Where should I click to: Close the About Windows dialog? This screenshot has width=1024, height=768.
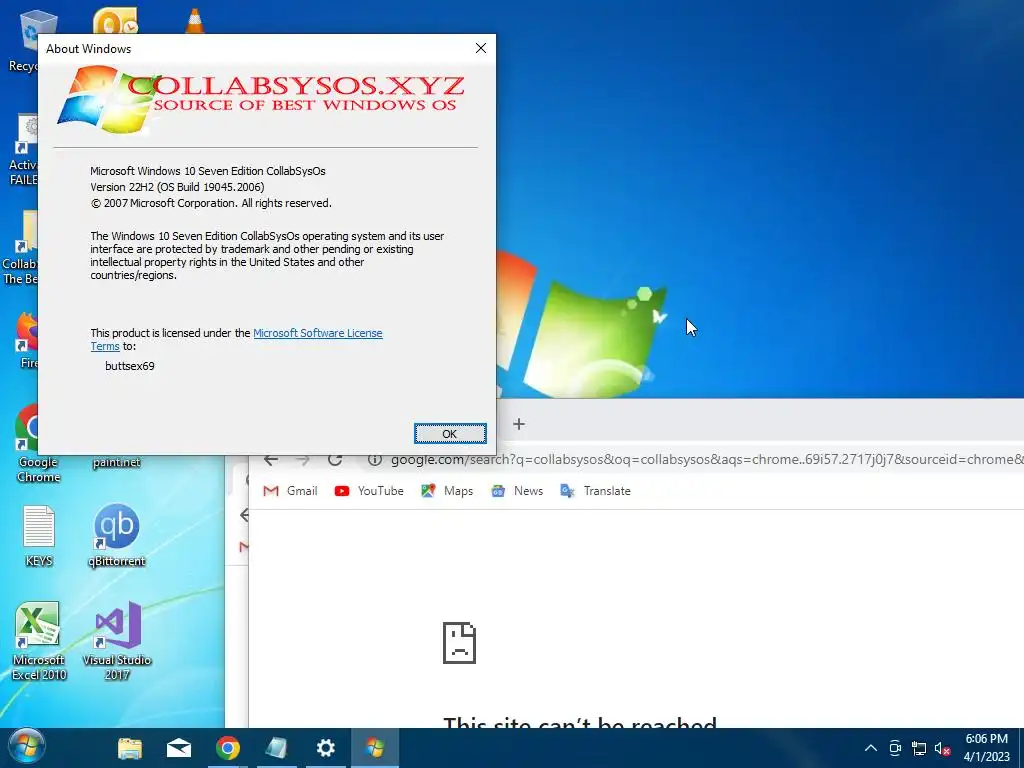coord(481,48)
